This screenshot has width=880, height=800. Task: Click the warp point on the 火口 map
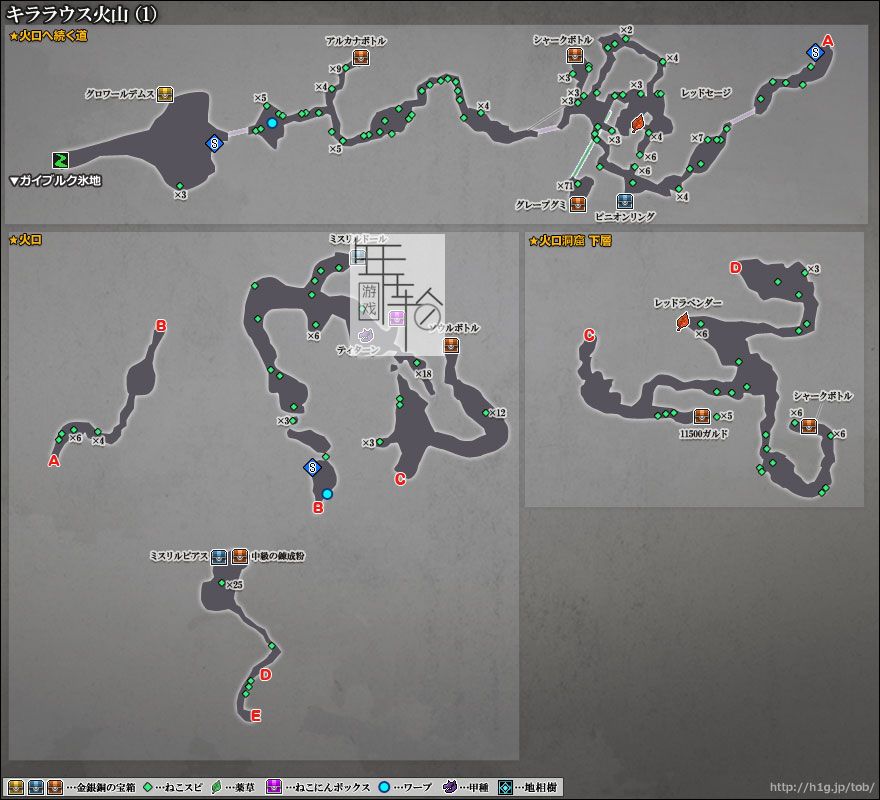click(x=327, y=494)
